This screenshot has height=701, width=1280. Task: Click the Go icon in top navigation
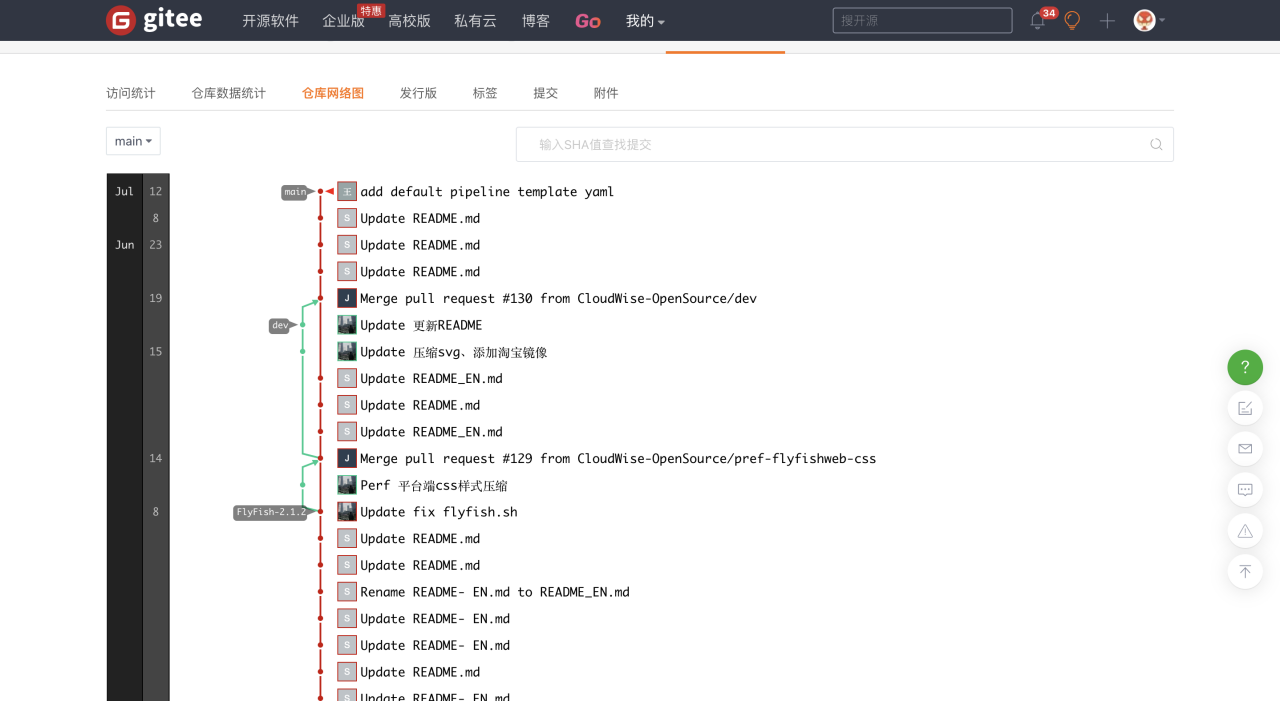click(588, 21)
